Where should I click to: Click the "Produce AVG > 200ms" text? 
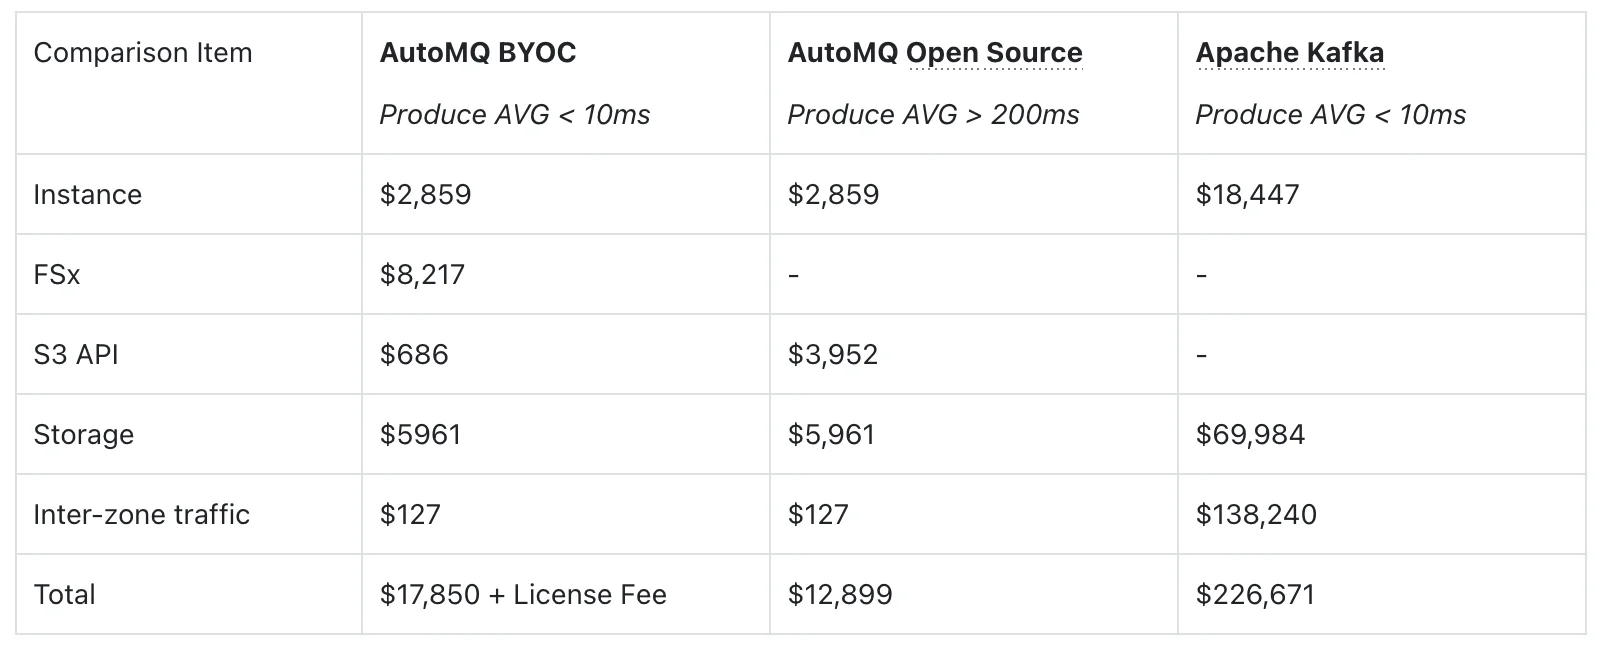tap(933, 115)
